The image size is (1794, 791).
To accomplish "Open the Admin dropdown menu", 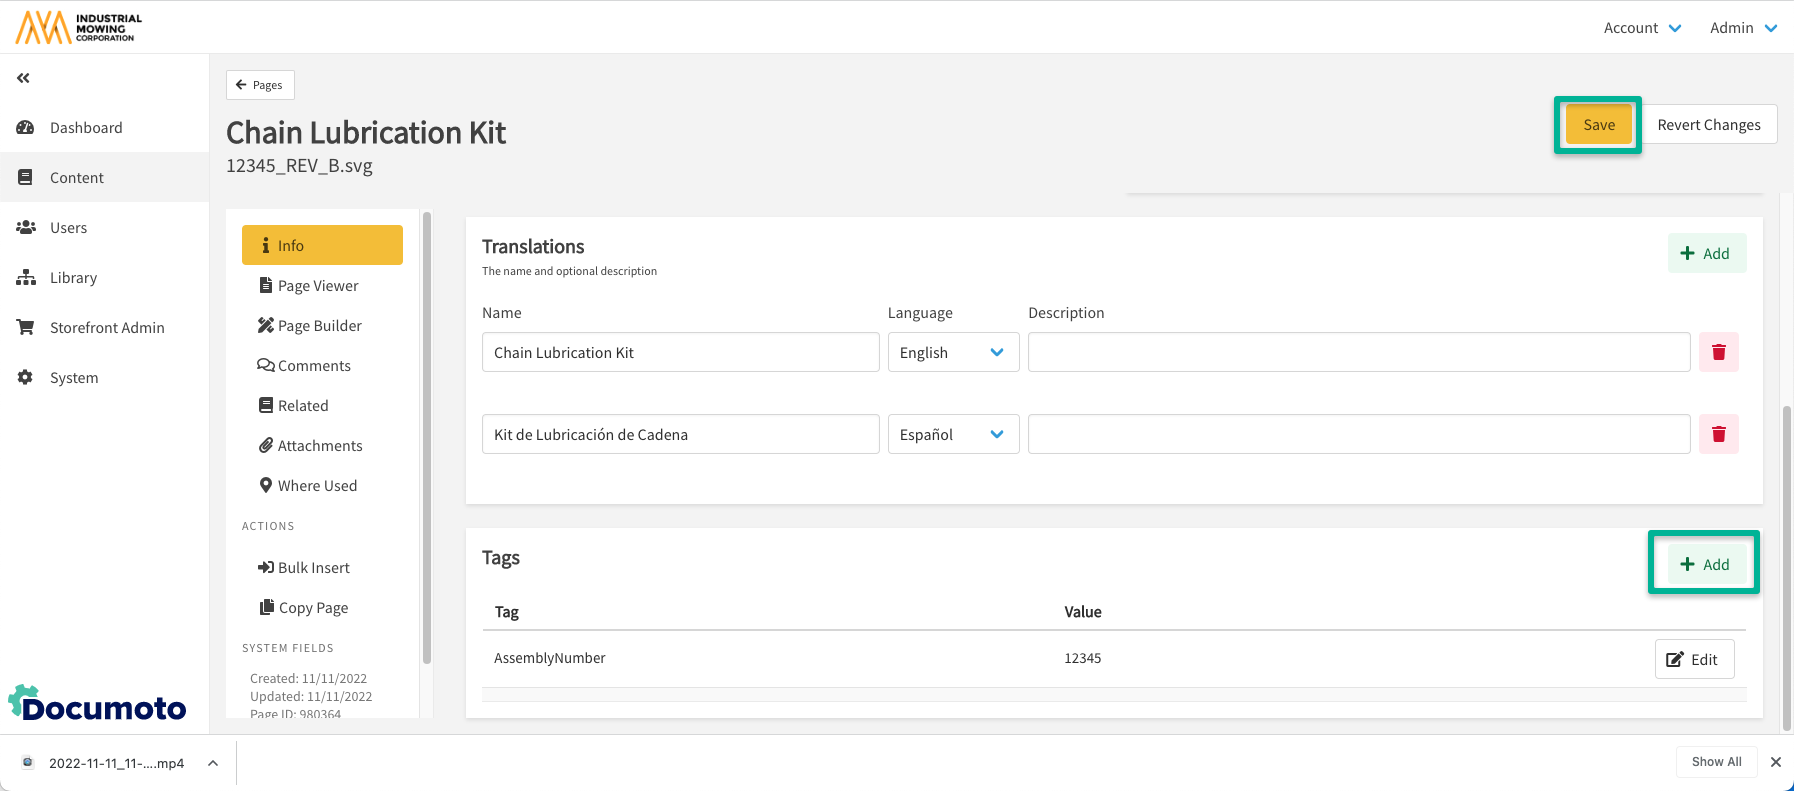I will [1742, 28].
